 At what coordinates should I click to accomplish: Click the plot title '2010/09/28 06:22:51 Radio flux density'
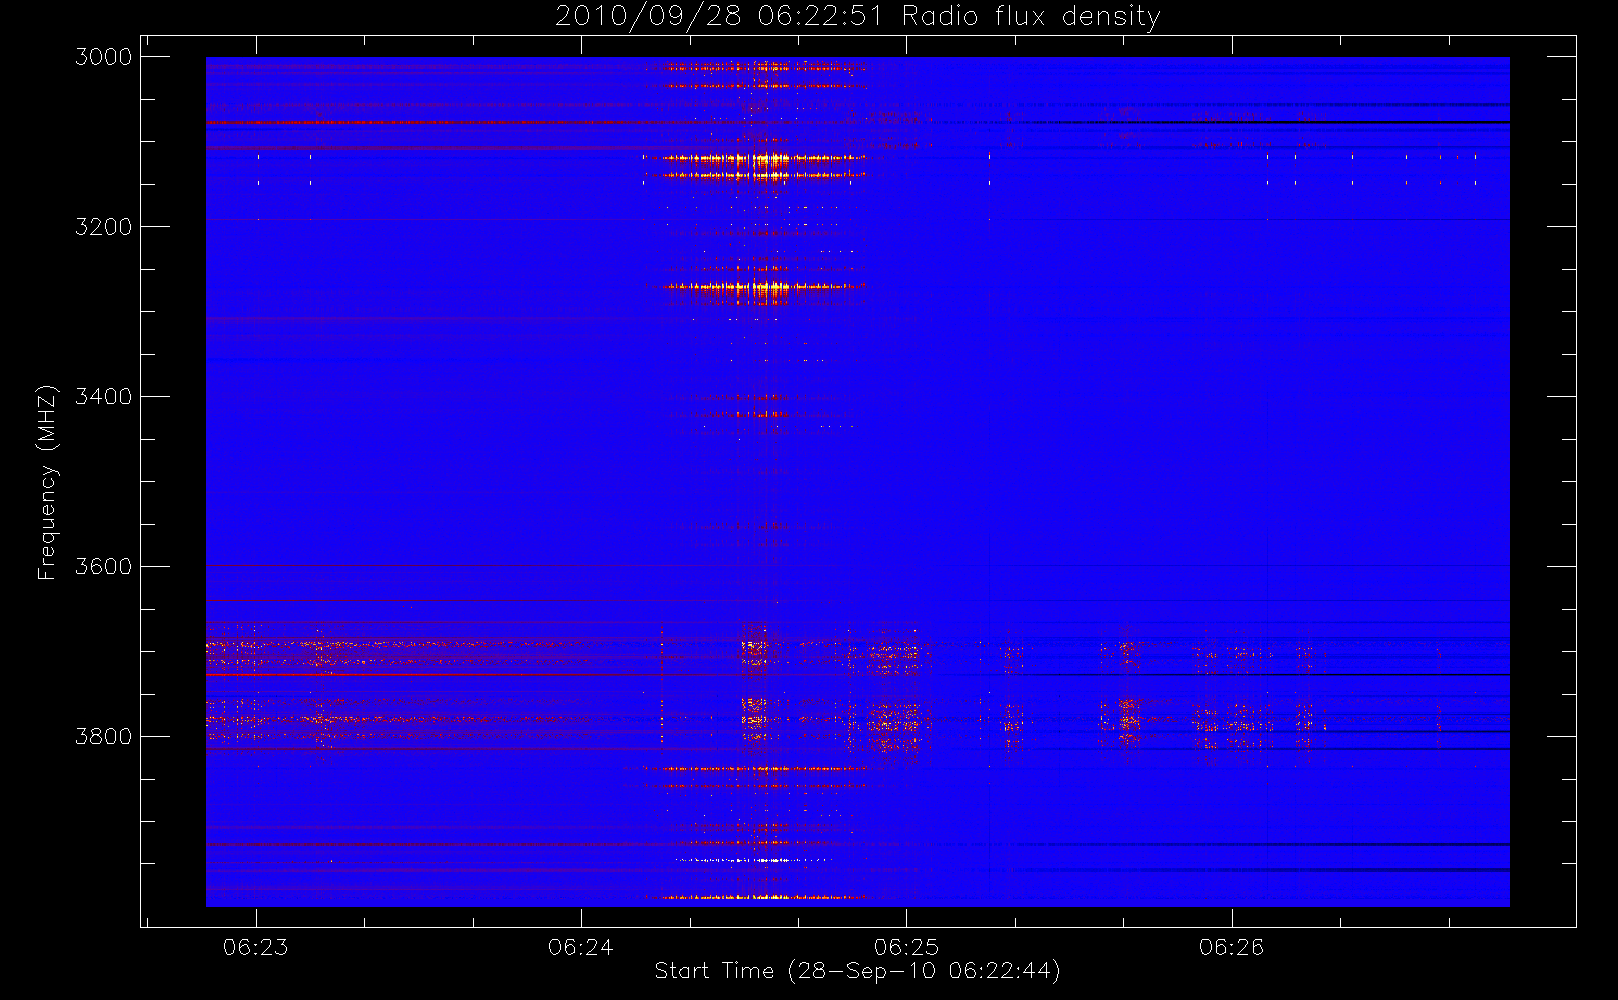pos(858,16)
